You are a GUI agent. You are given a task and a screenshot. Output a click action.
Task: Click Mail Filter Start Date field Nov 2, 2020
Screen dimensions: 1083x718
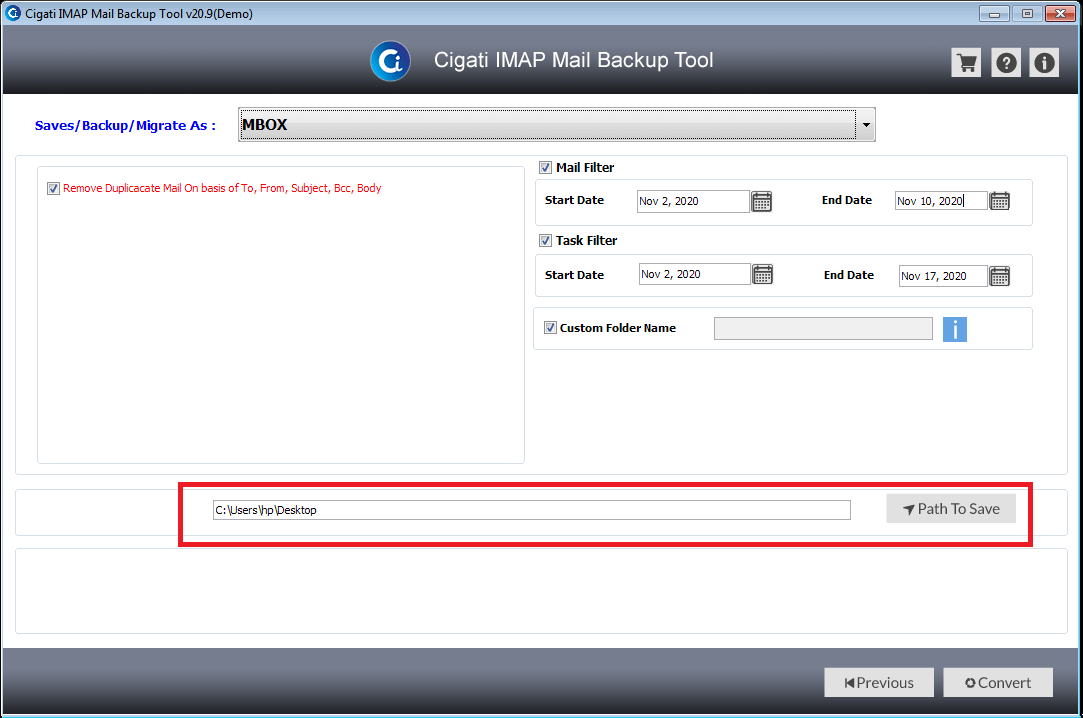click(x=693, y=202)
